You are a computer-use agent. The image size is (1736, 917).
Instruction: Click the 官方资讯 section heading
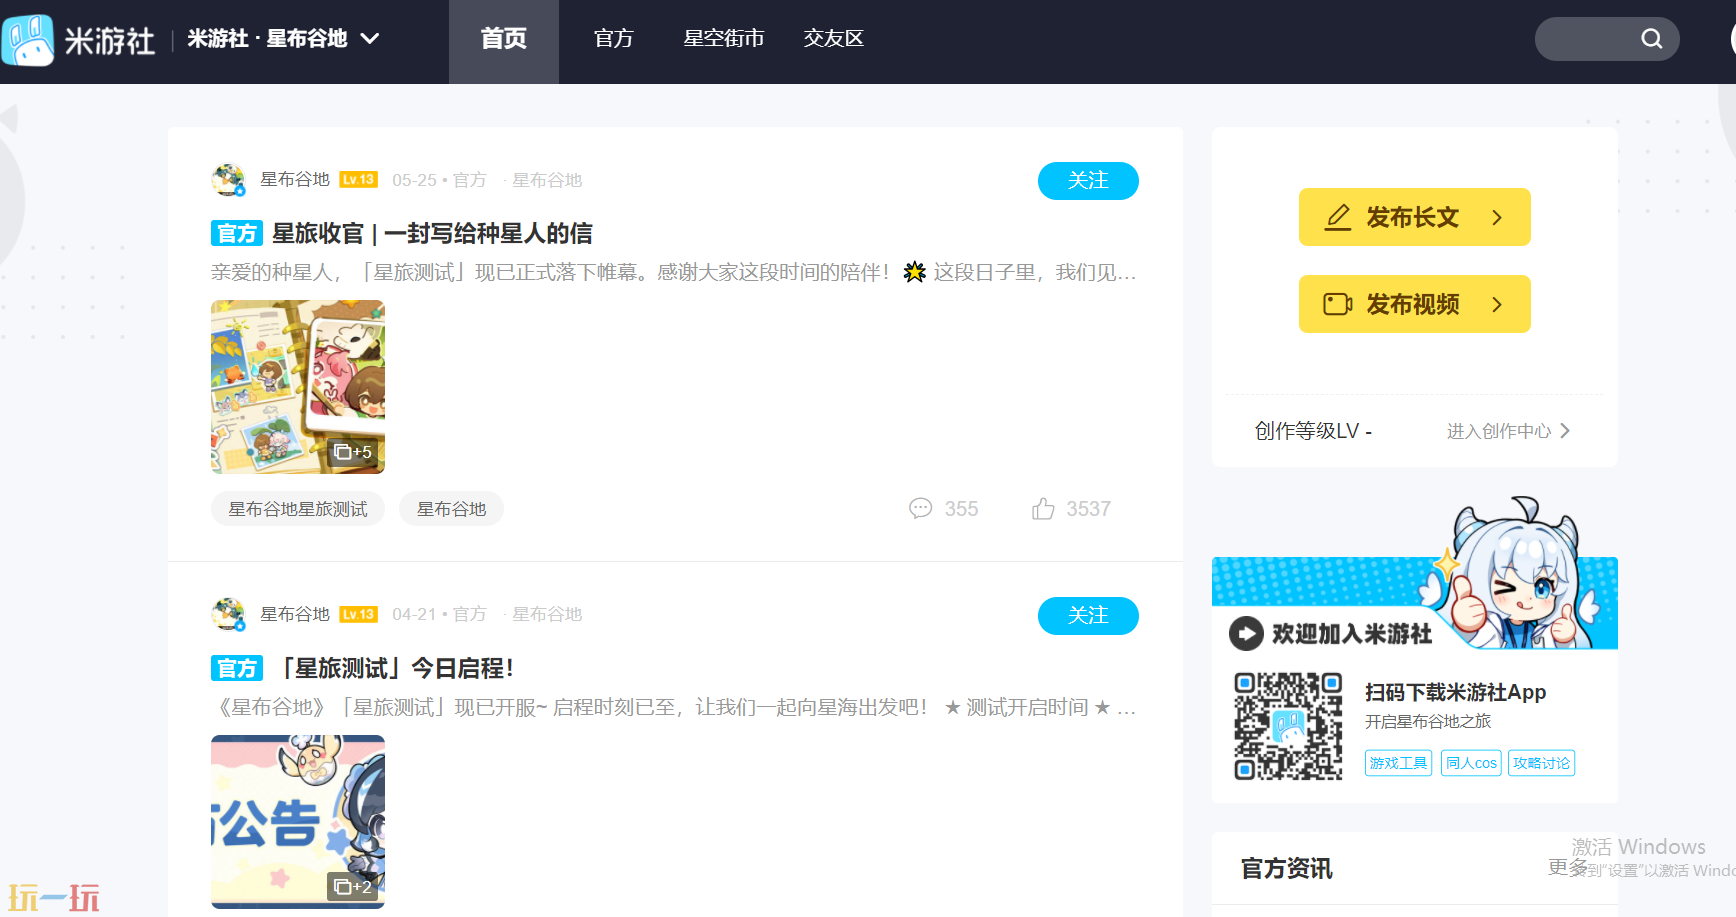1287,869
